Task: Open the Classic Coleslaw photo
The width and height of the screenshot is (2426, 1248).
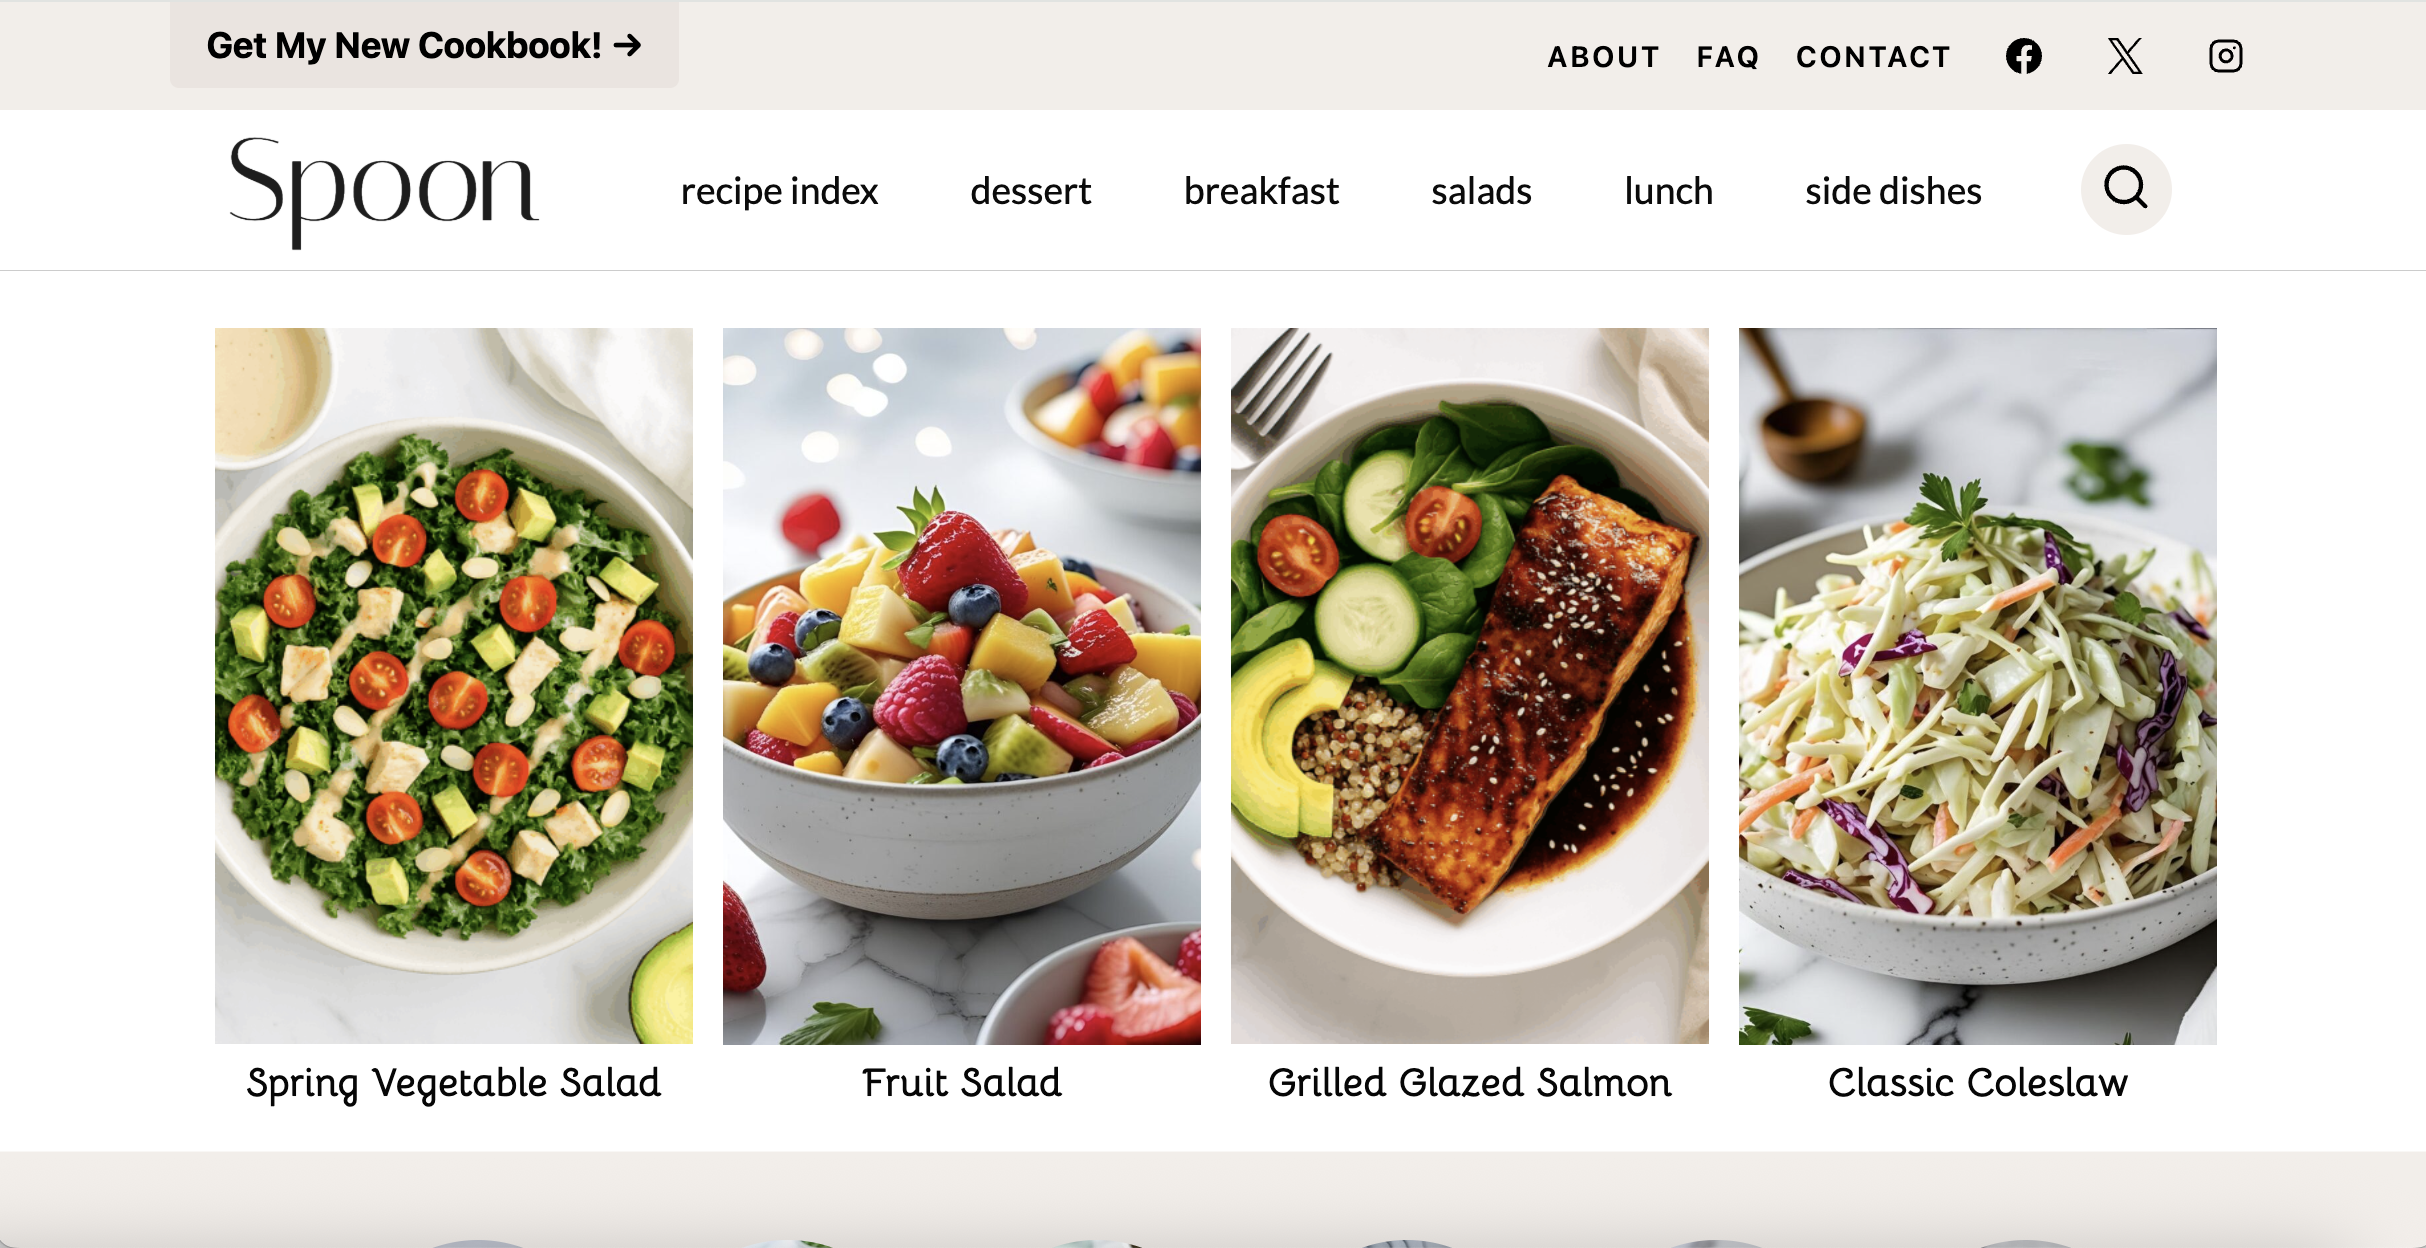Action: [x=1978, y=686]
